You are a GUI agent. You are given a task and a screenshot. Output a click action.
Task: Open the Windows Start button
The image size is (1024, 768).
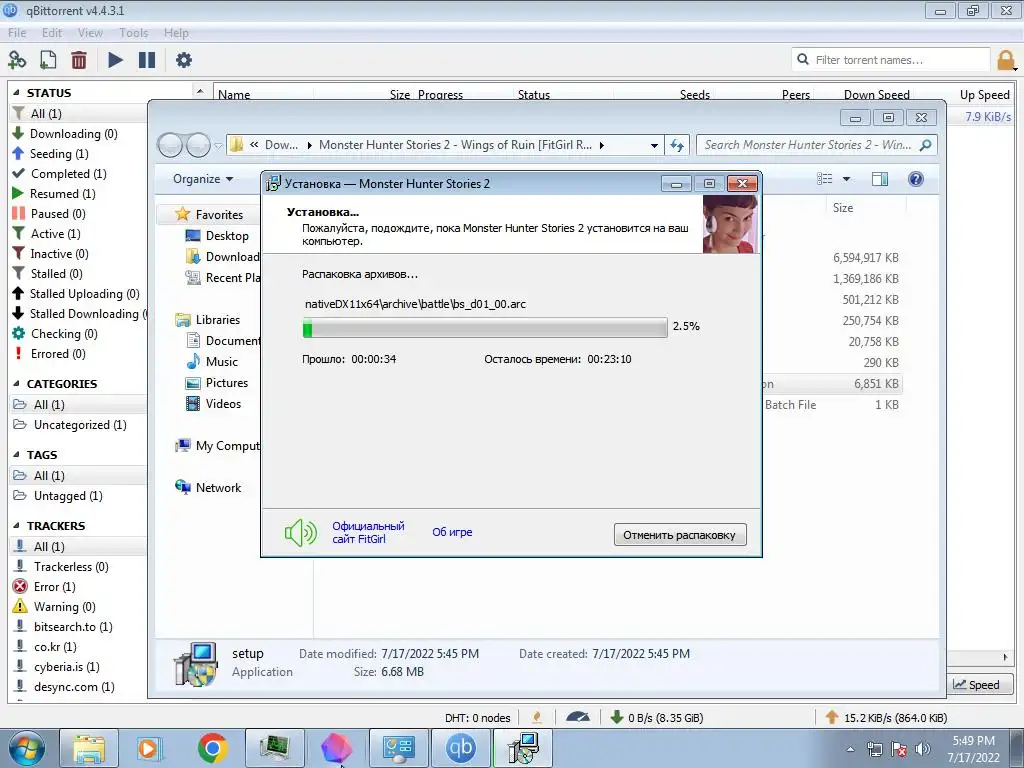[27, 748]
